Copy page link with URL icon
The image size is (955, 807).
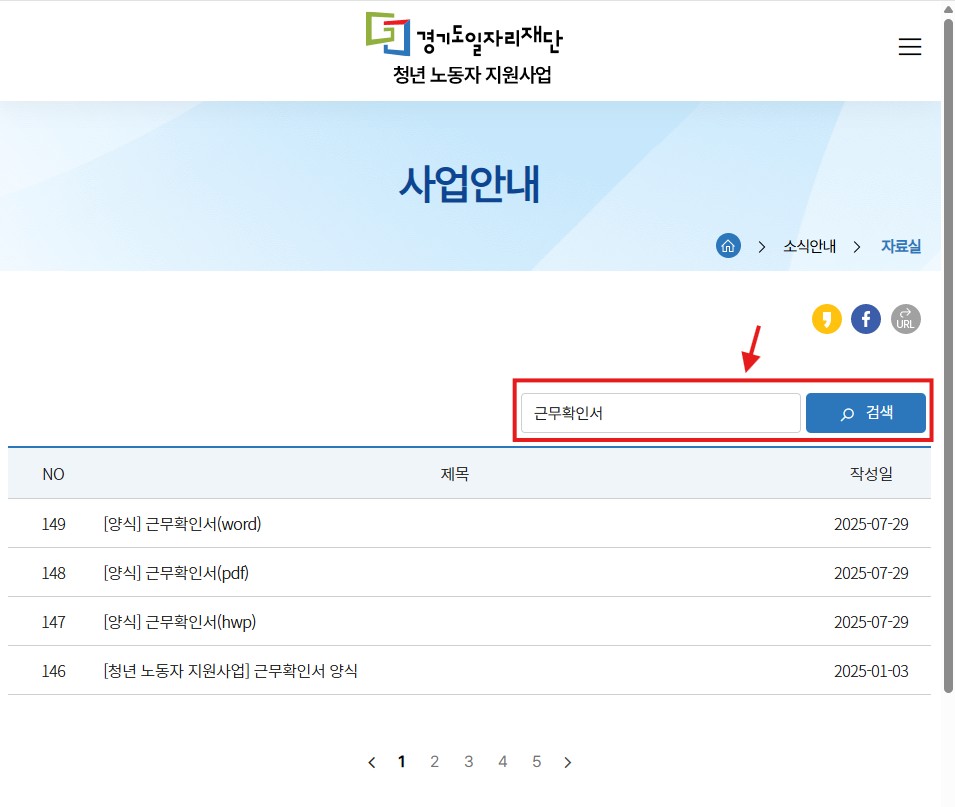coord(905,319)
